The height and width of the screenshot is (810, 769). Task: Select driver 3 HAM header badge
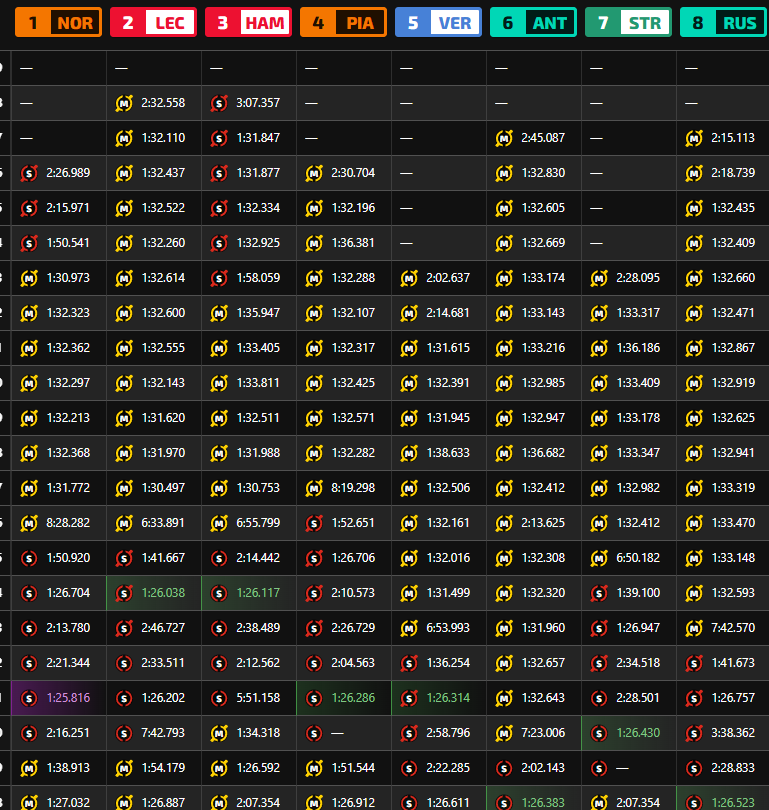[x=248, y=22]
